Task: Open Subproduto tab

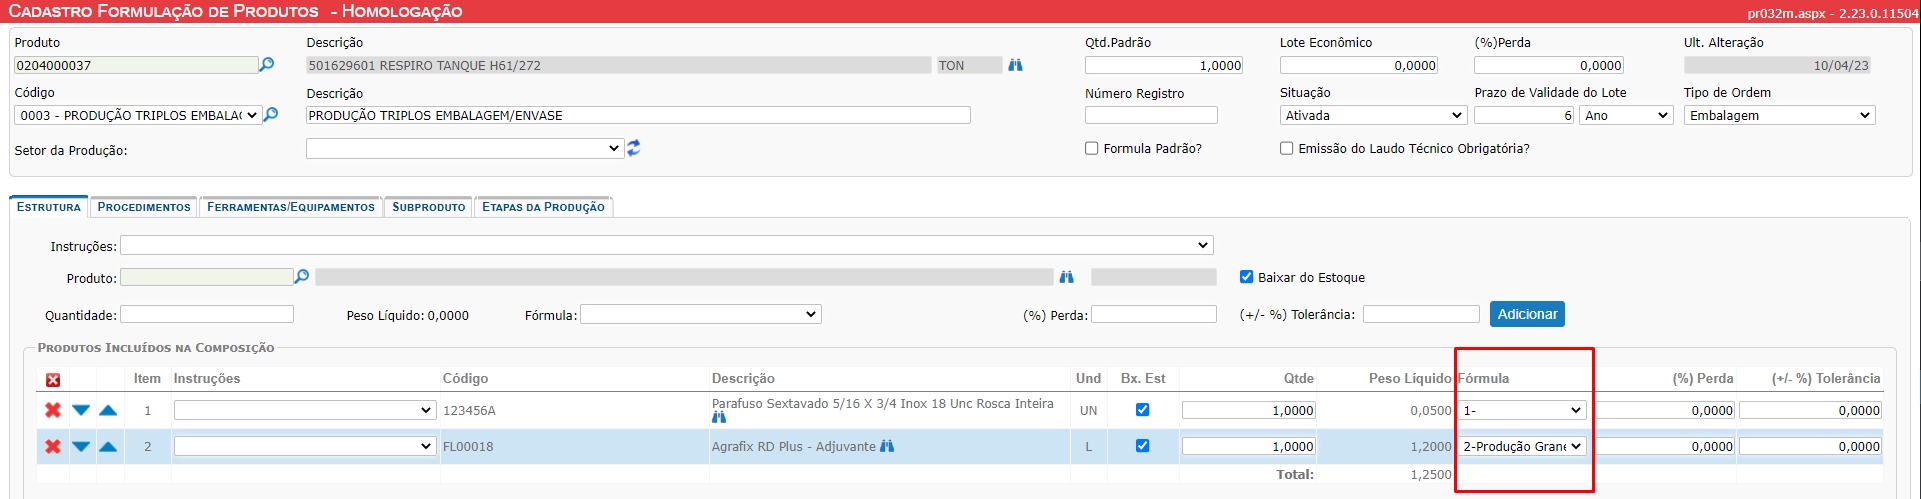Action: coord(429,207)
